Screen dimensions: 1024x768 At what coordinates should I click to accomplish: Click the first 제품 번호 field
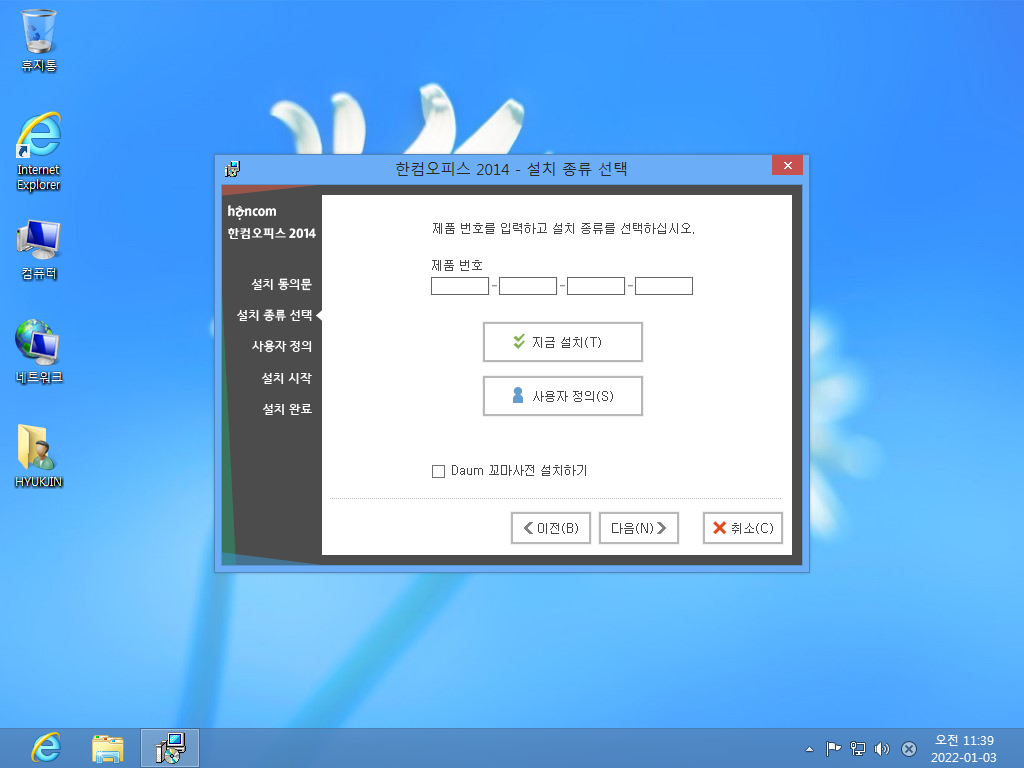point(460,286)
